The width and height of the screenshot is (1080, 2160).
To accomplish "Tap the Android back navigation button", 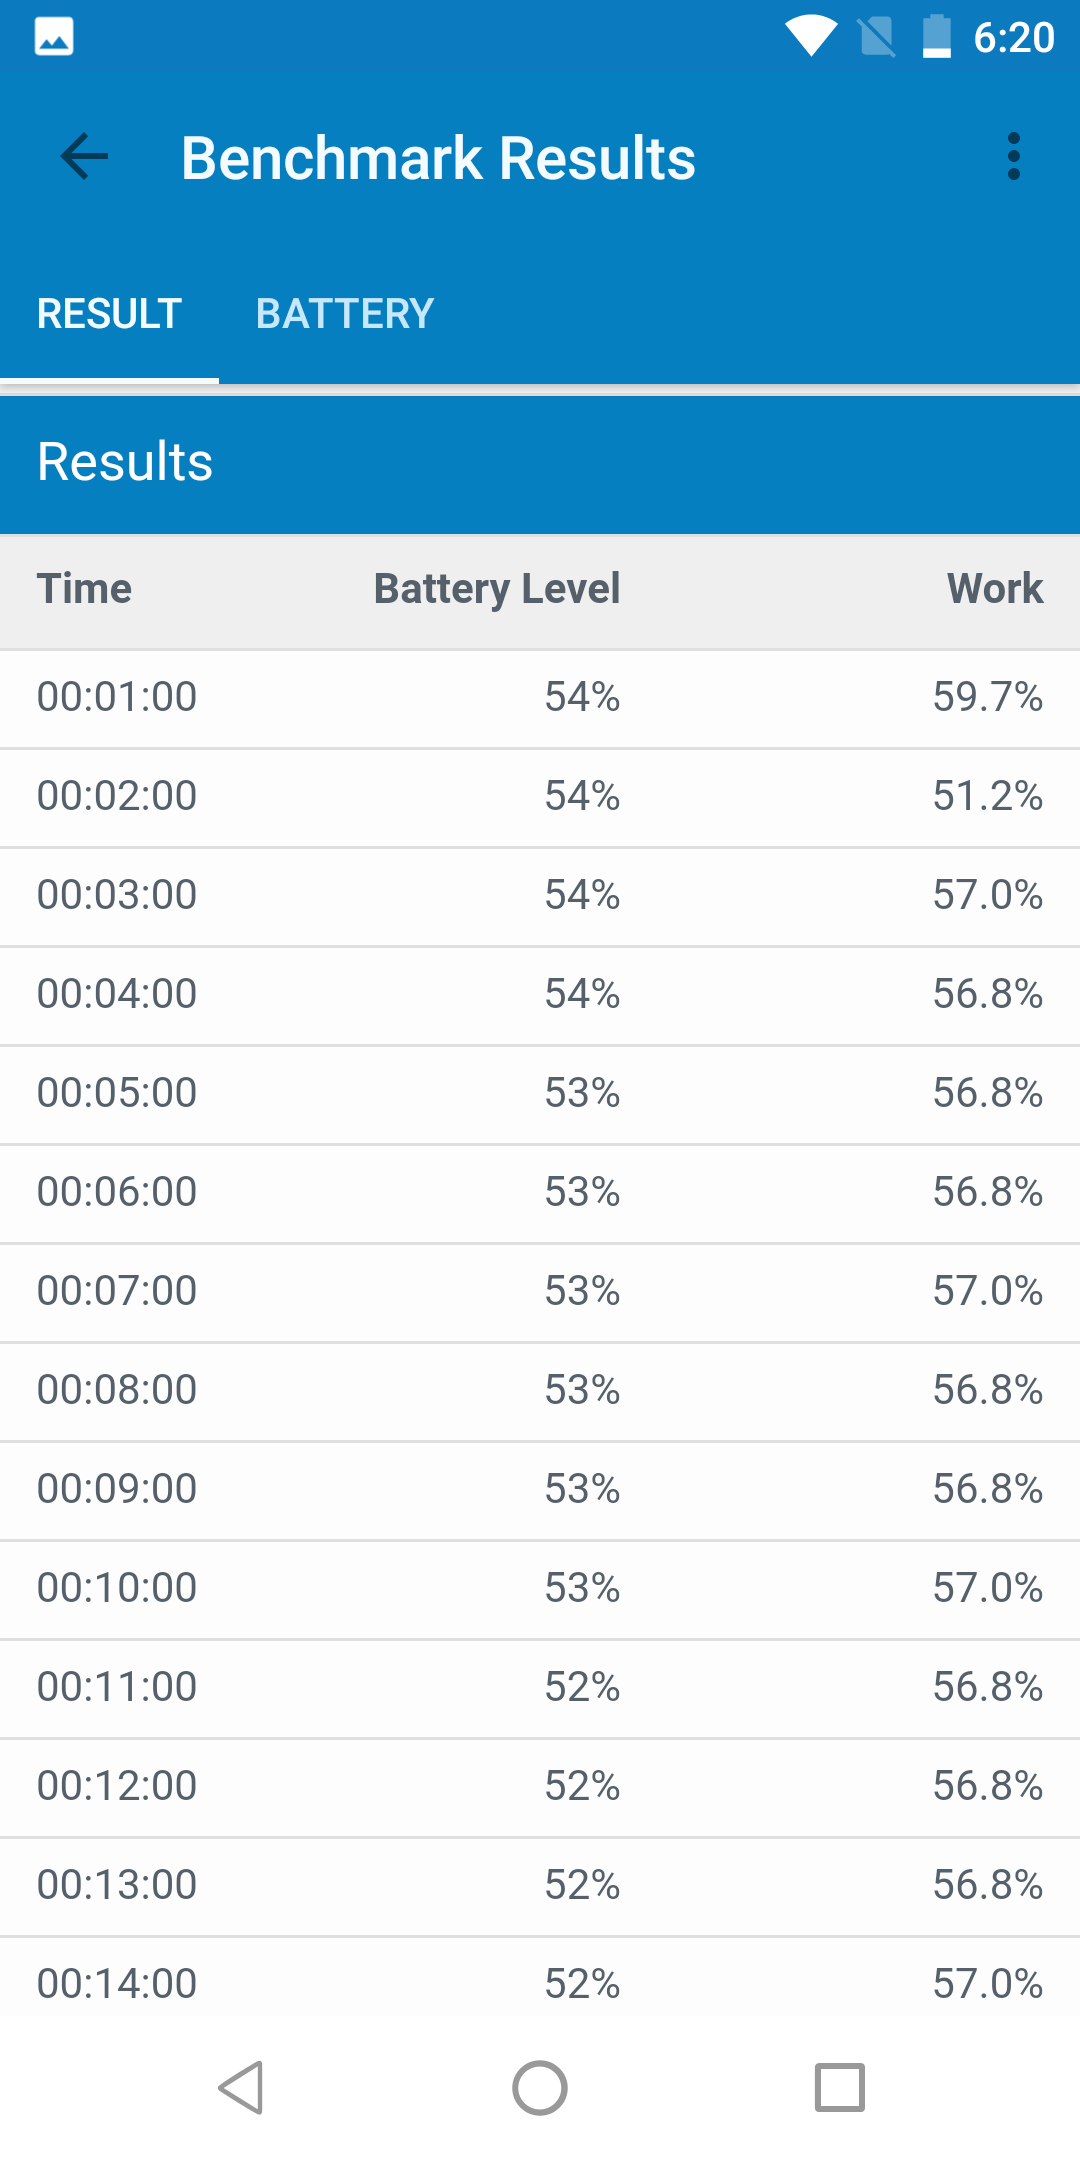I will (x=241, y=2088).
